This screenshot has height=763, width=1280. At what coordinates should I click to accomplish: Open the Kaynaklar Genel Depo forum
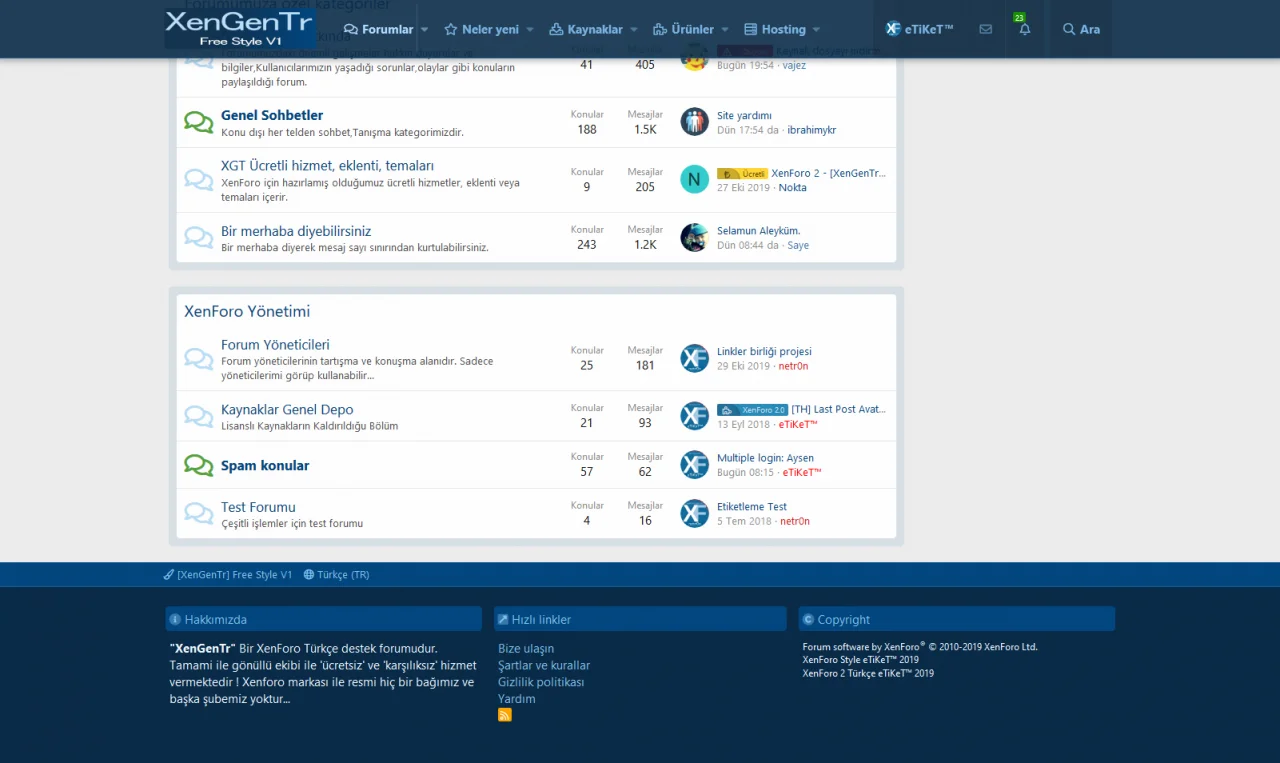[287, 409]
